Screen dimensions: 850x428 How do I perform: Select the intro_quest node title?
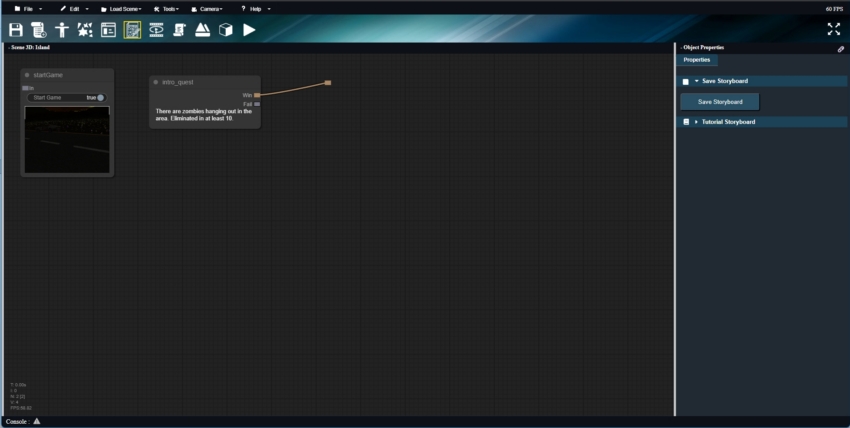[178, 82]
